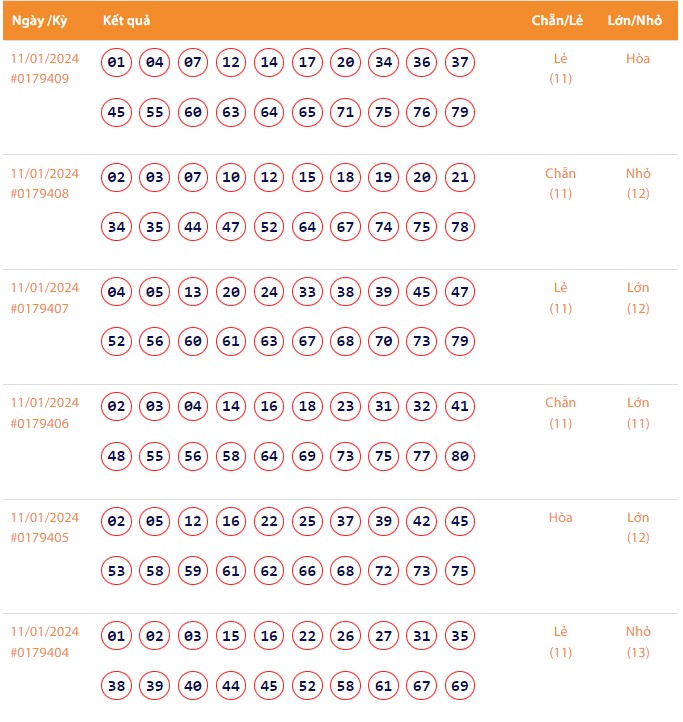Click ball 01 in draw #0179409
This screenshot has height=722, width=683.
pos(117,63)
